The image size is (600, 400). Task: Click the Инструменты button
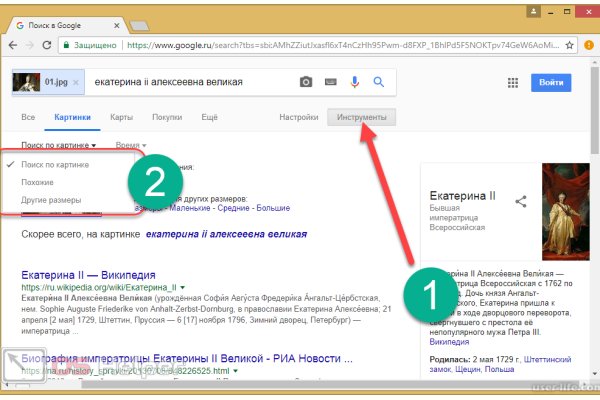pos(362,117)
